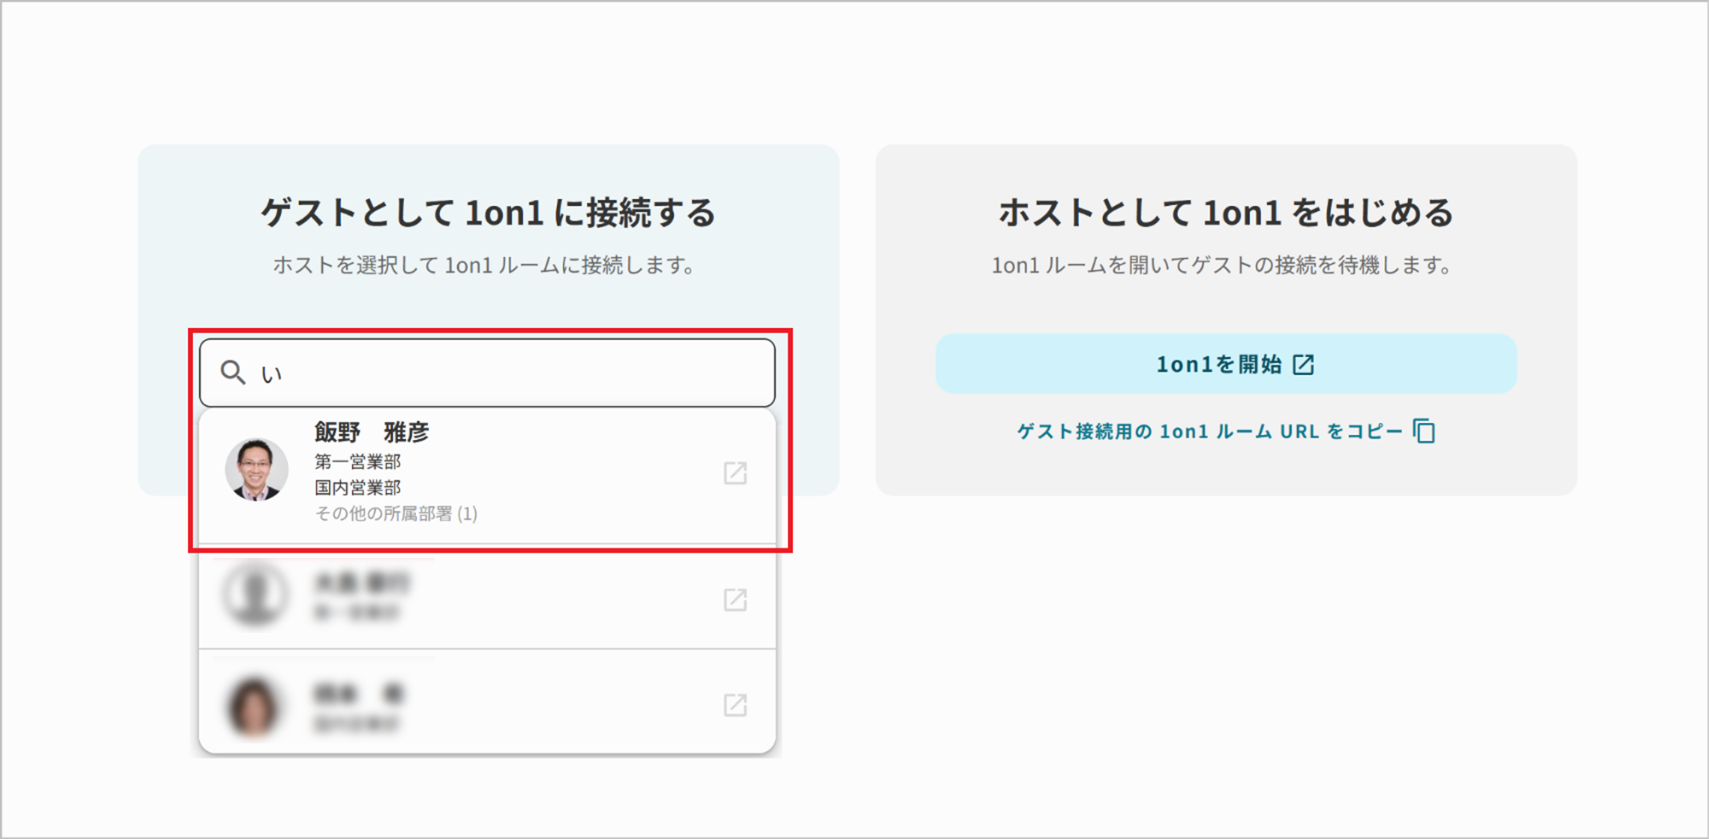This screenshot has height=839, width=1709.
Task: Focus the host search field containing い
Action: pos(487,373)
